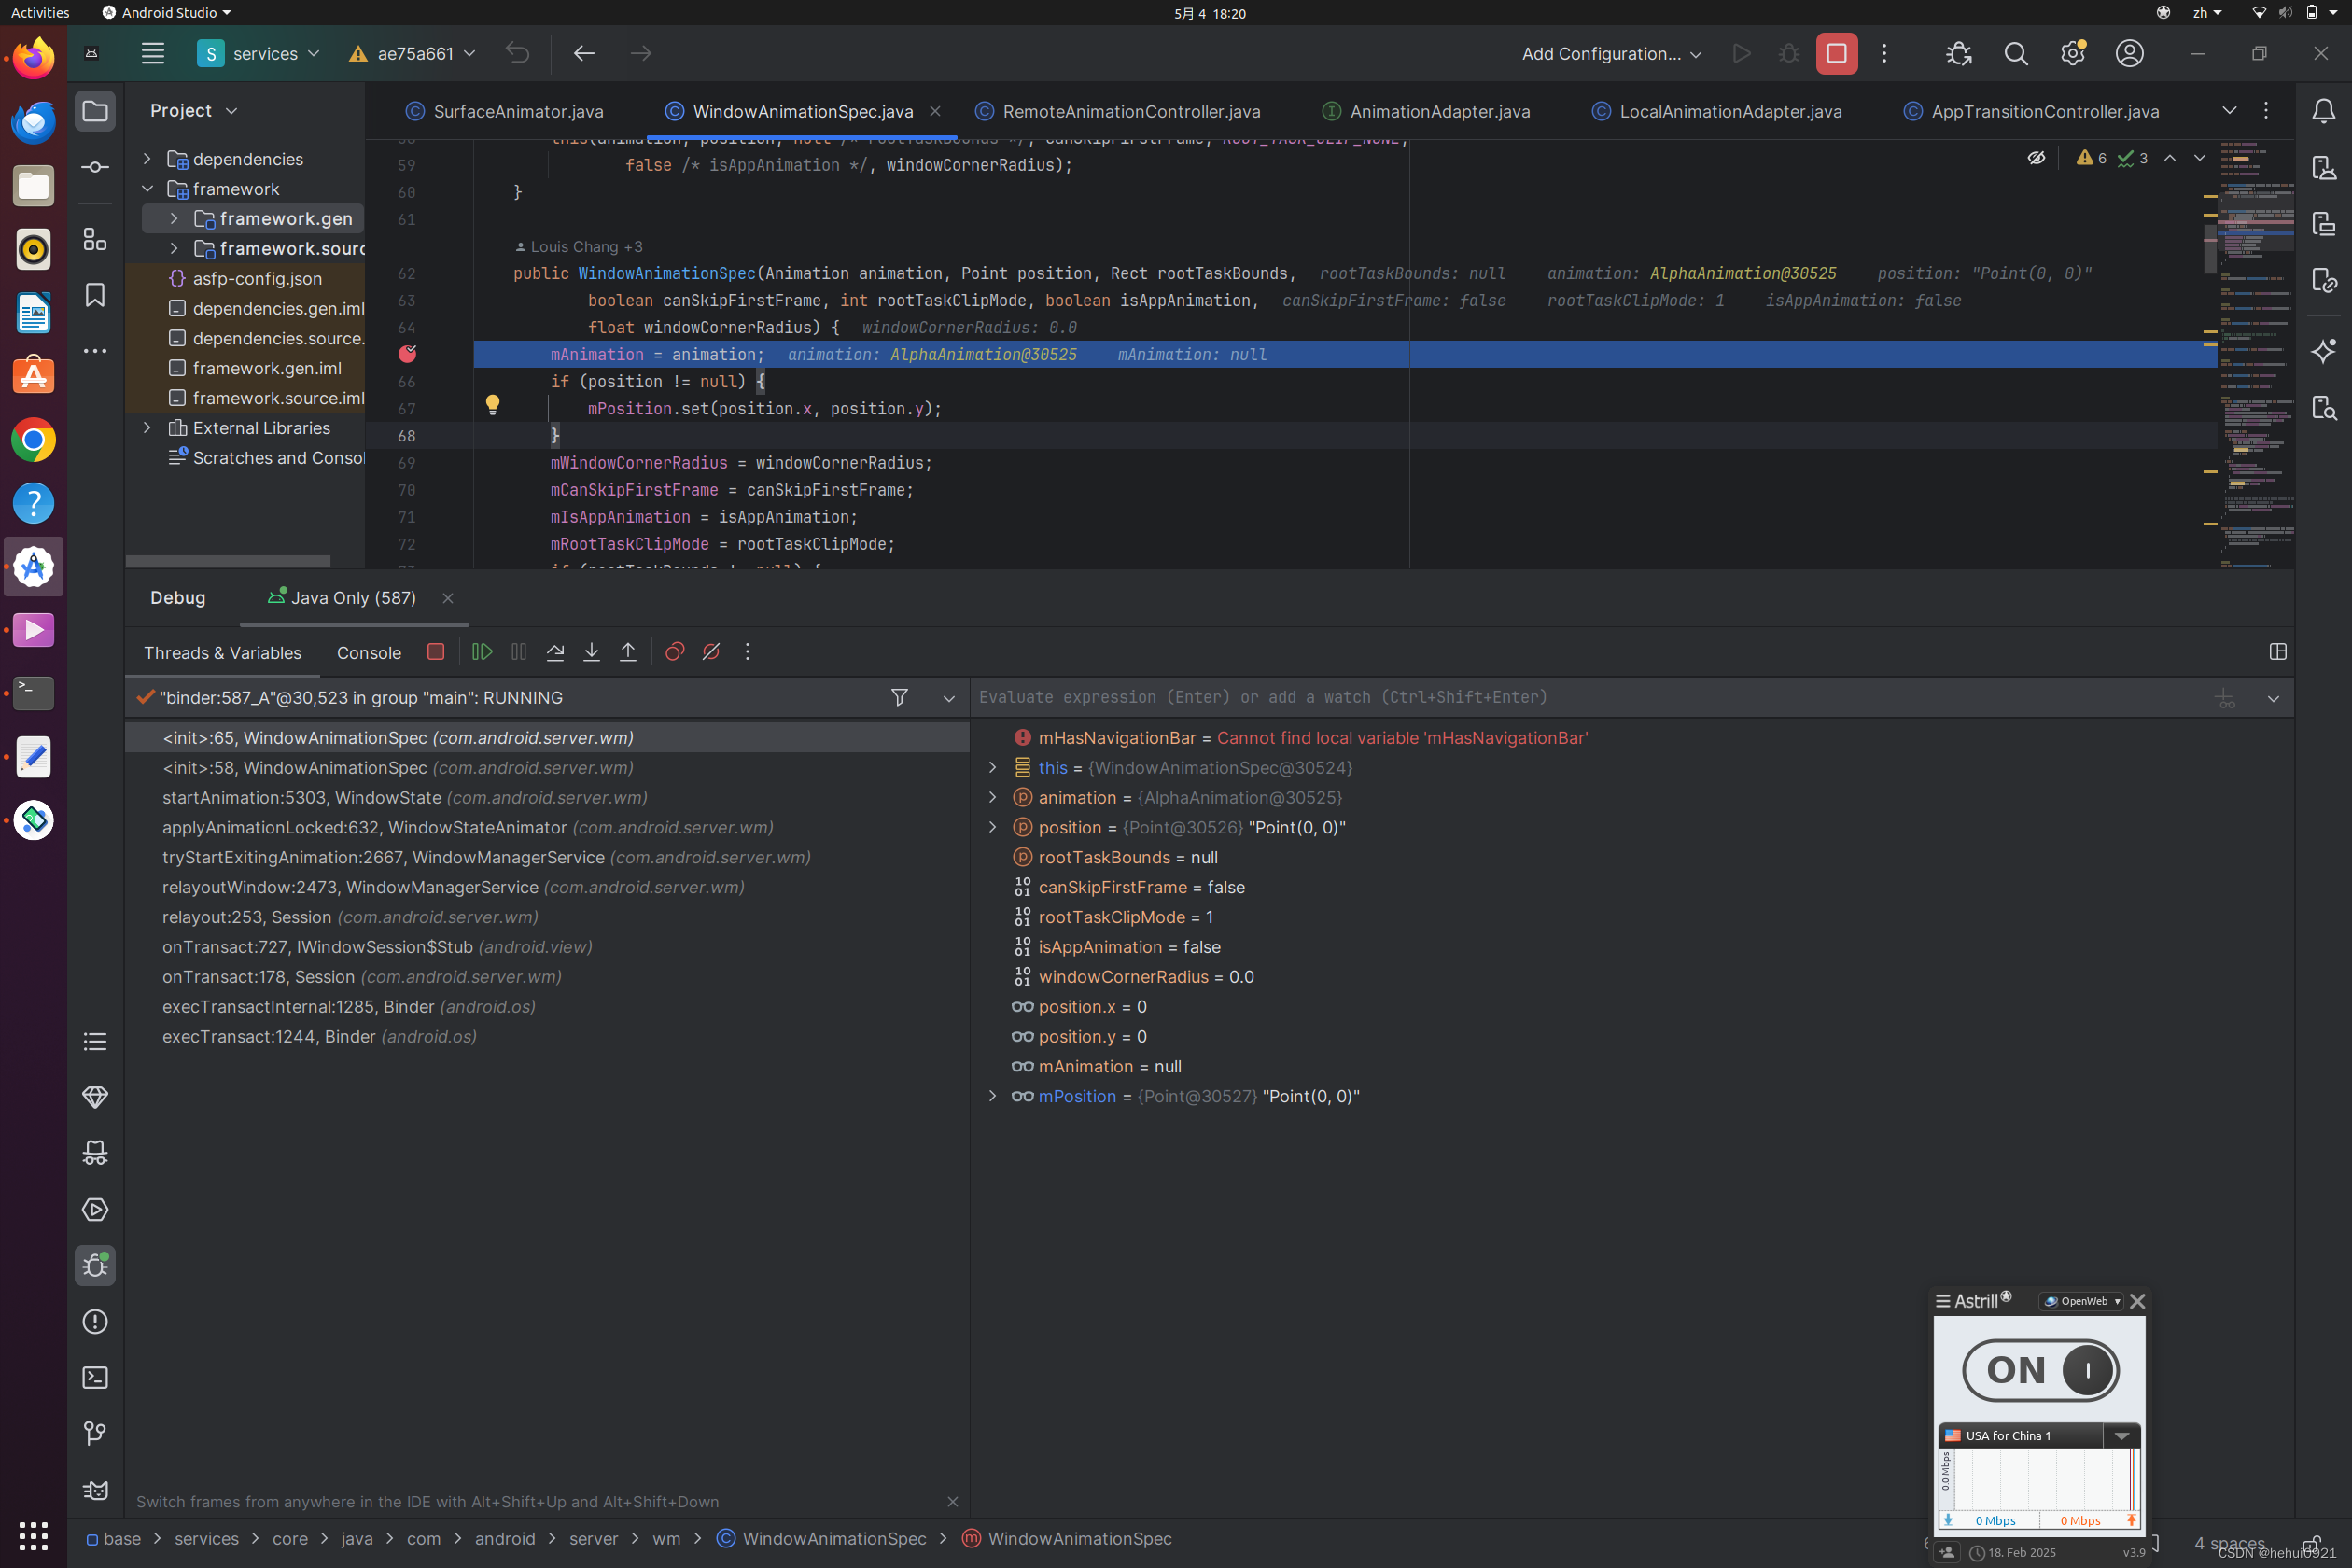Switch to SurfaceAnimator.java tab
This screenshot has width=2352, height=1568.
[x=504, y=111]
